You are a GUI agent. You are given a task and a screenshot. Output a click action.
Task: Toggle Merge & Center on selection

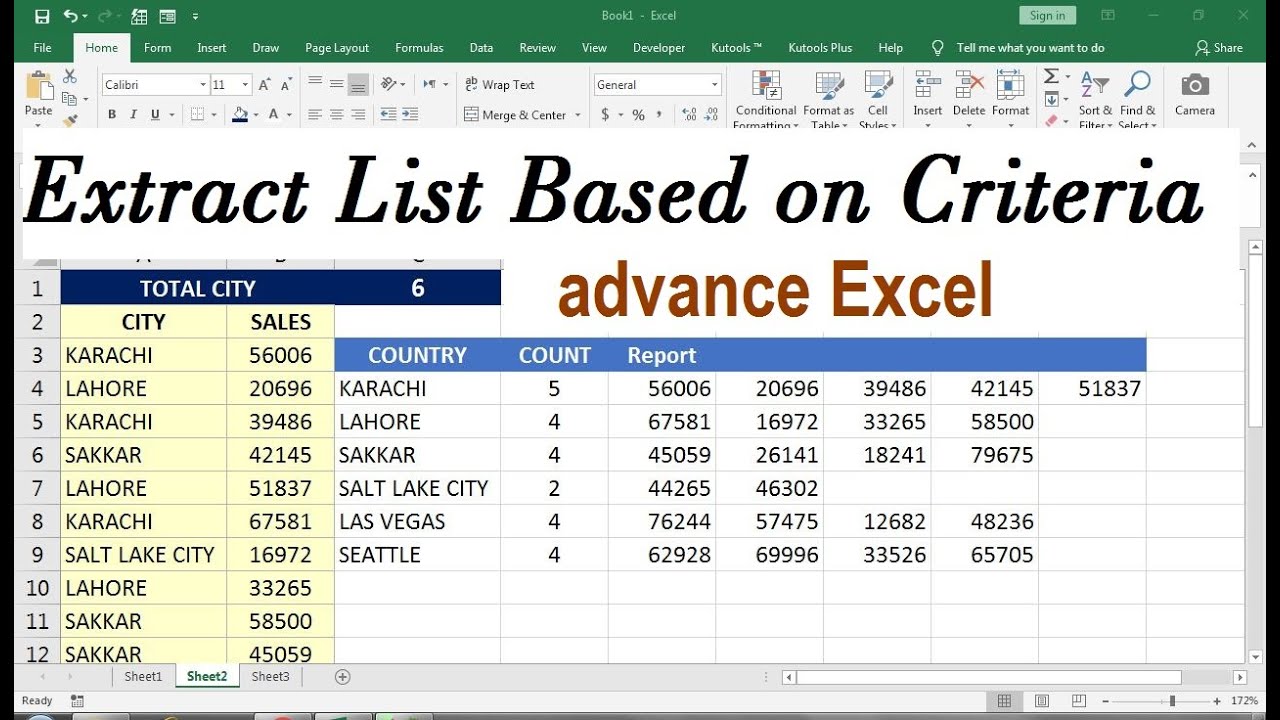[516, 115]
